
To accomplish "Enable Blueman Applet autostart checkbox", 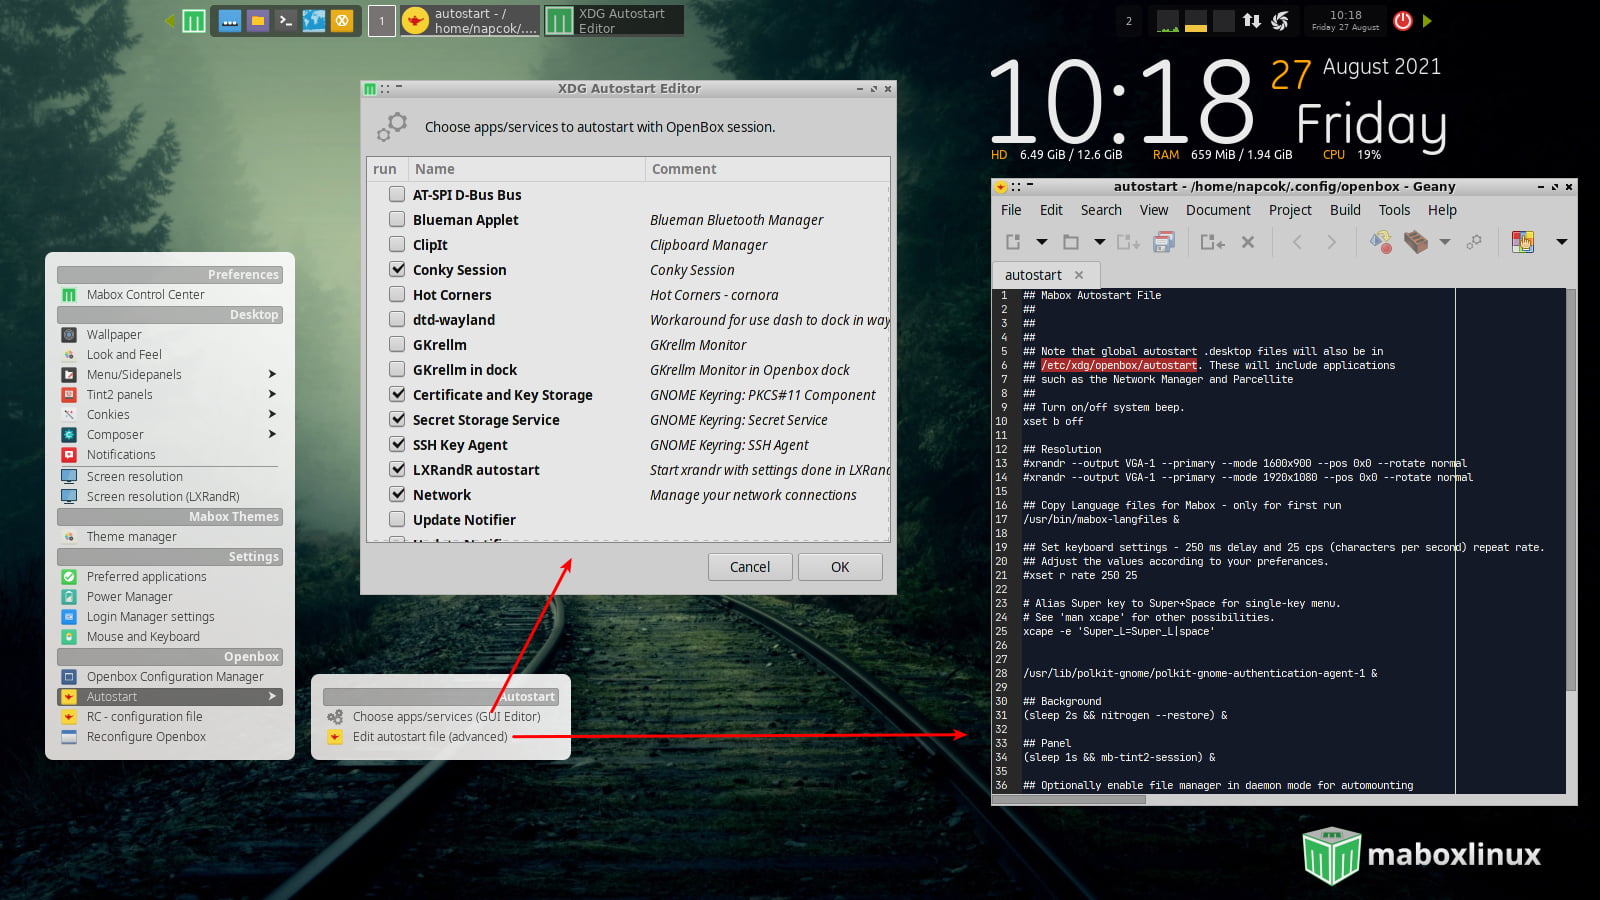I will (397, 219).
